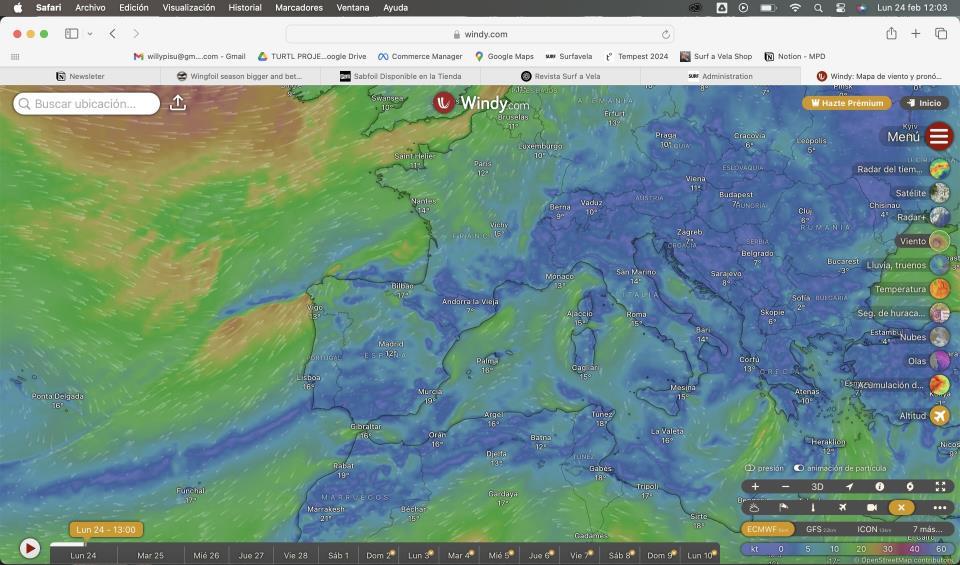Select the Temperatura layer icon
This screenshot has height=565, width=960.
940,289
